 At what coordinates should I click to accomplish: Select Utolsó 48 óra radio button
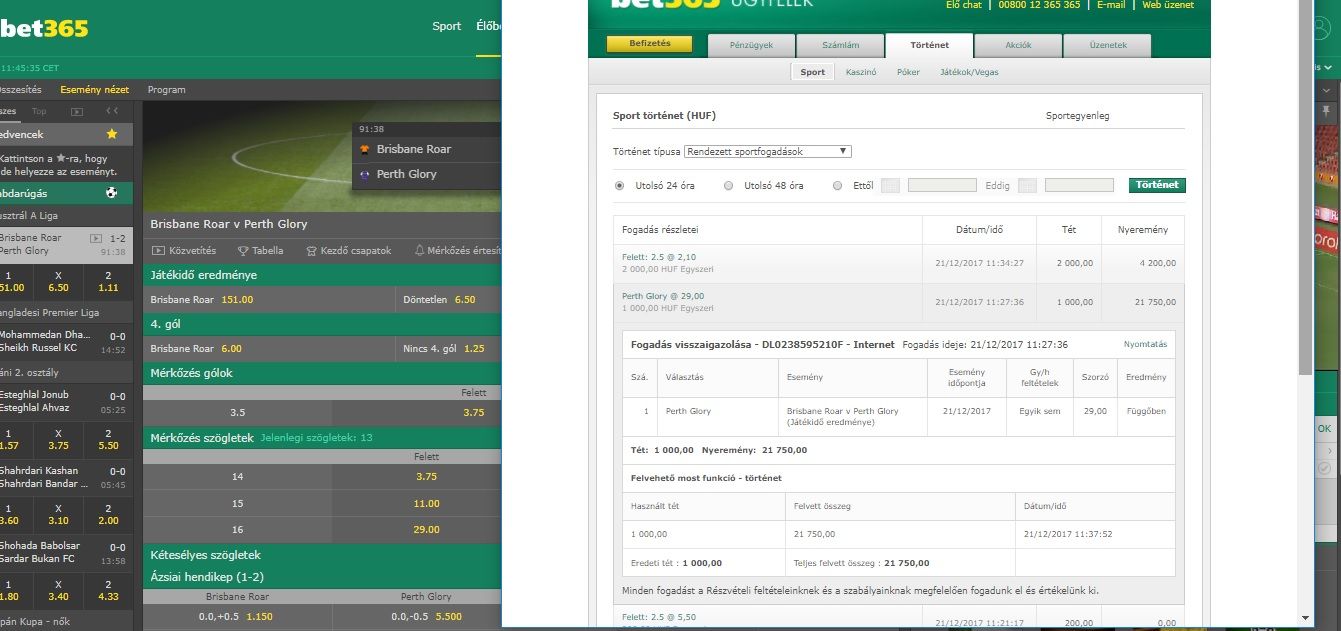[x=728, y=185]
